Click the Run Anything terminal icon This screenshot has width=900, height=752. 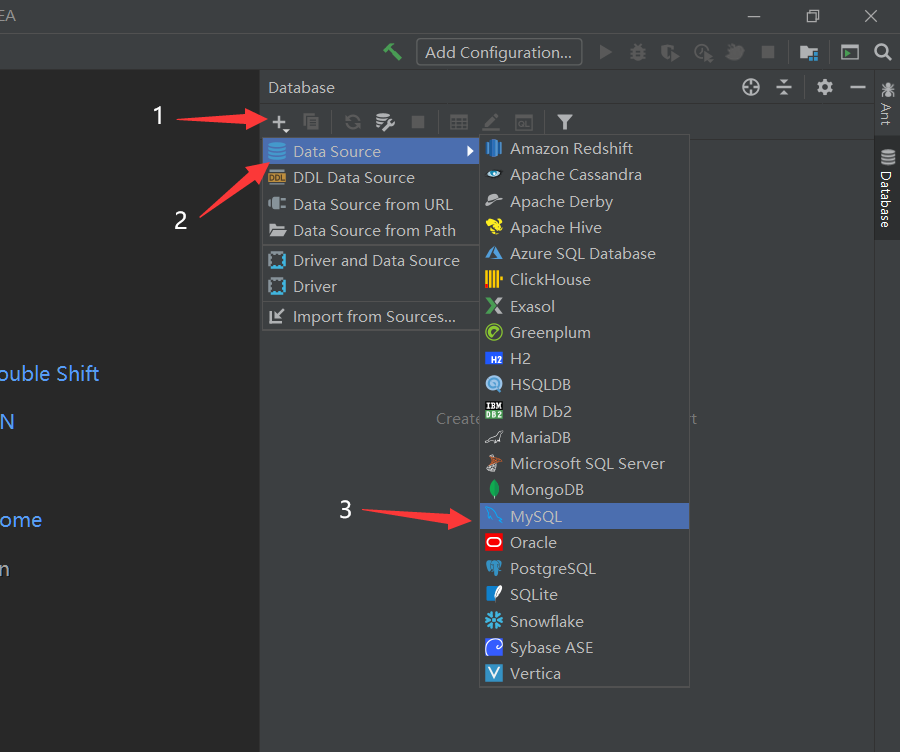coord(849,52)
